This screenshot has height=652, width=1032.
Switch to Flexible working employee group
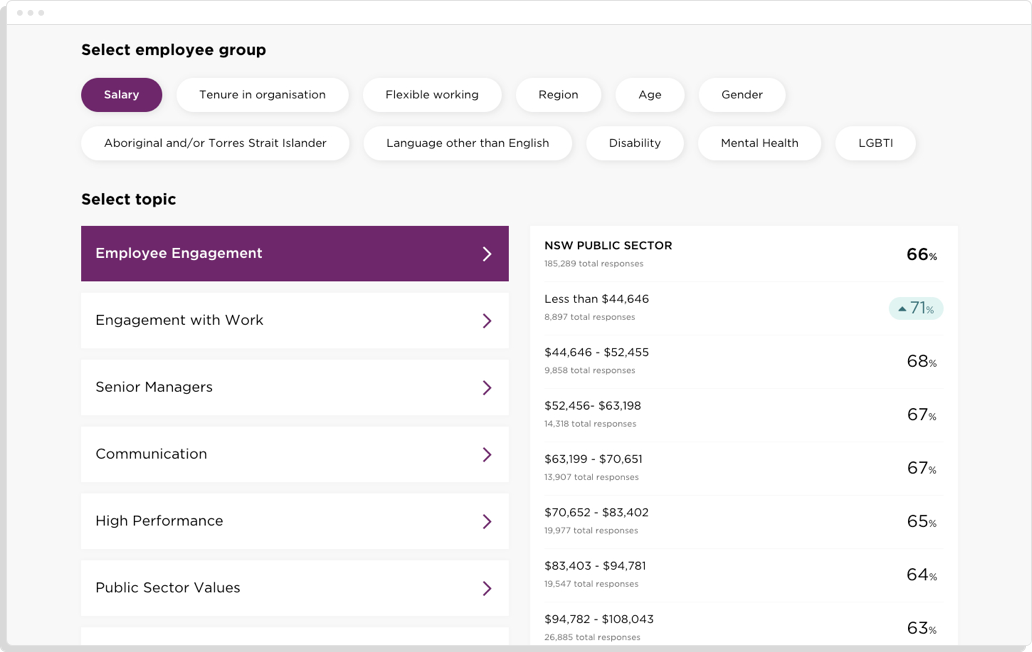432,95
